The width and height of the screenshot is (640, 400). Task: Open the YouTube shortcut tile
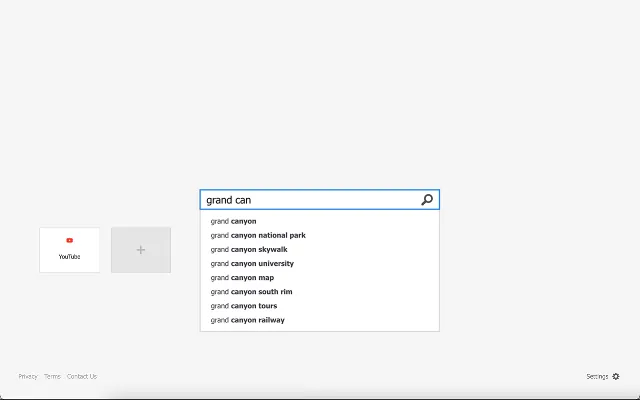pyautogui.click(x=69, y=250)
